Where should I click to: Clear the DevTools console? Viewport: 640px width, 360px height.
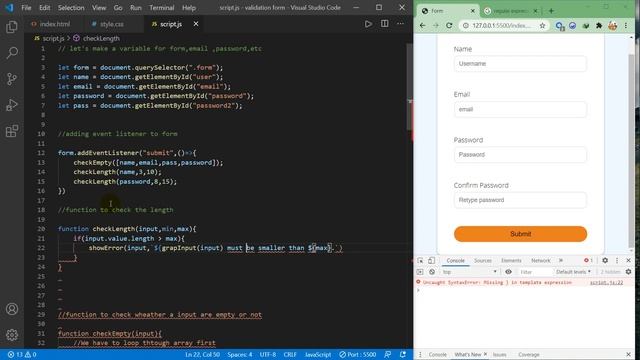(x=432, y=272)
